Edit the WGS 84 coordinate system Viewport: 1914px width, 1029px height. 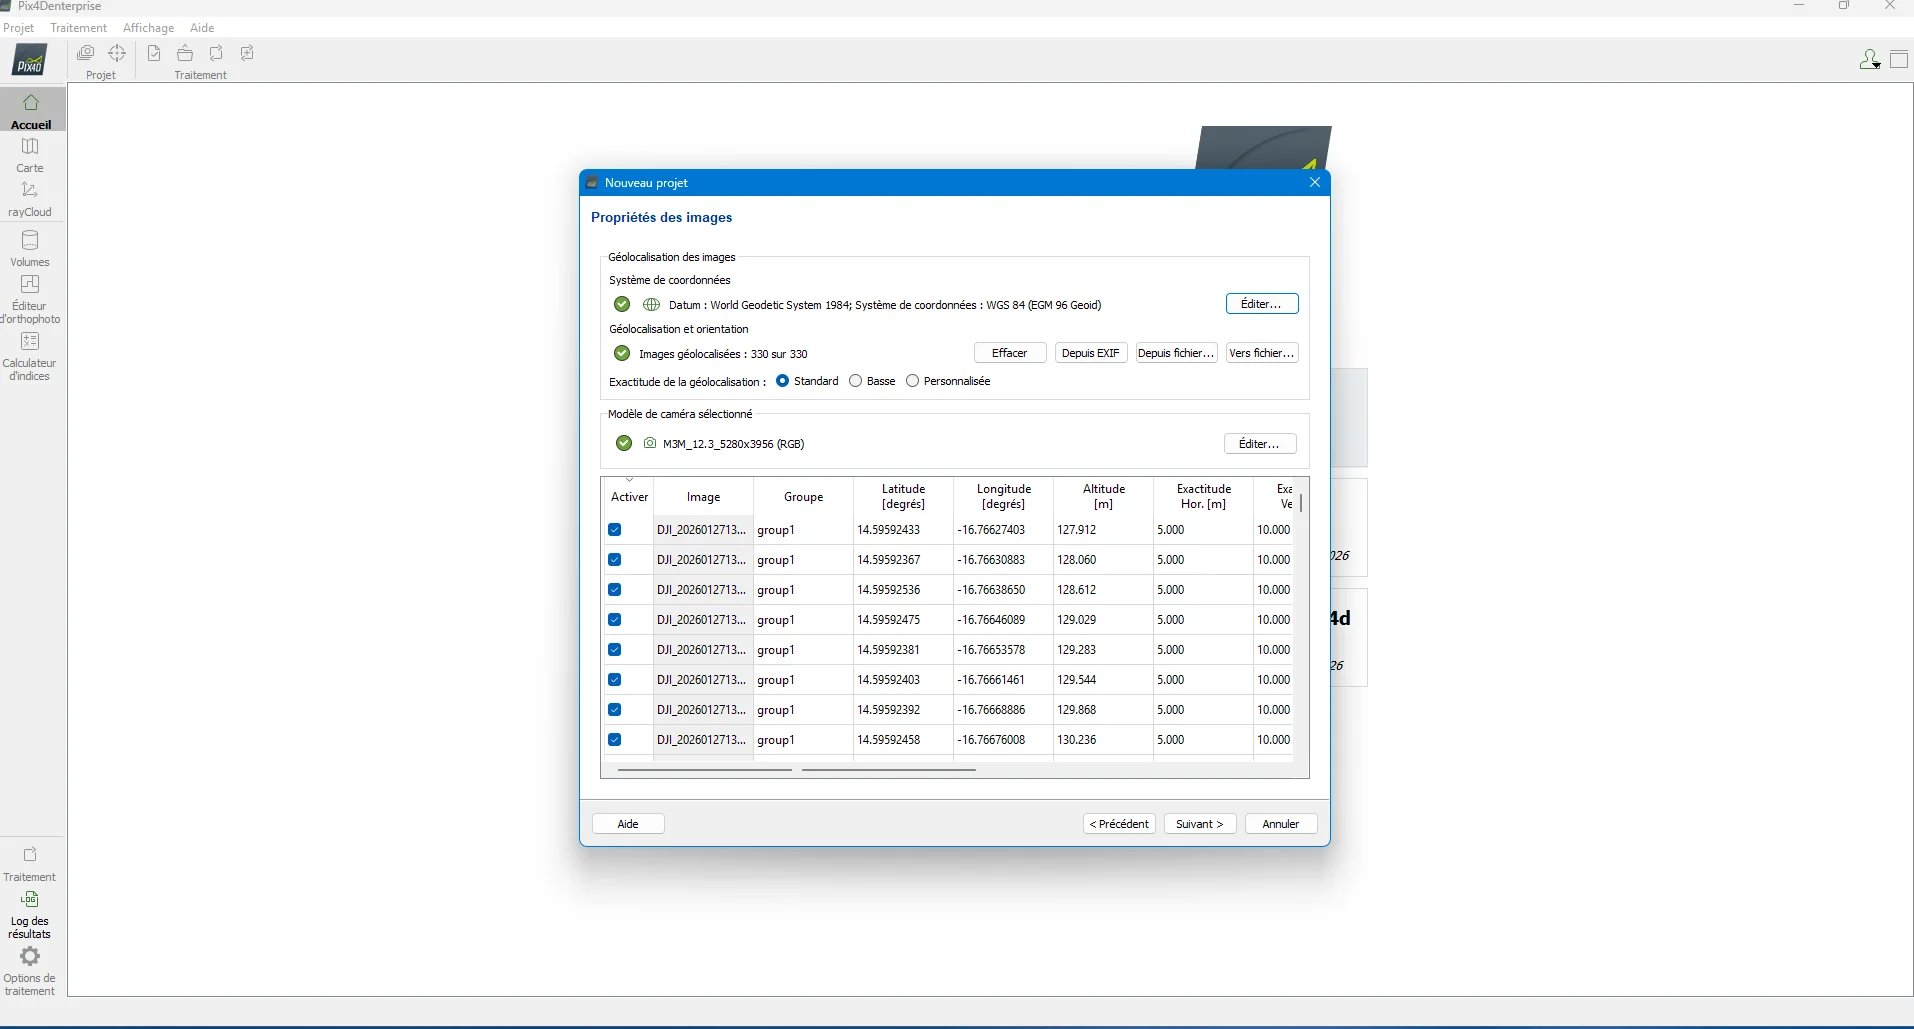pos(1262,304)
